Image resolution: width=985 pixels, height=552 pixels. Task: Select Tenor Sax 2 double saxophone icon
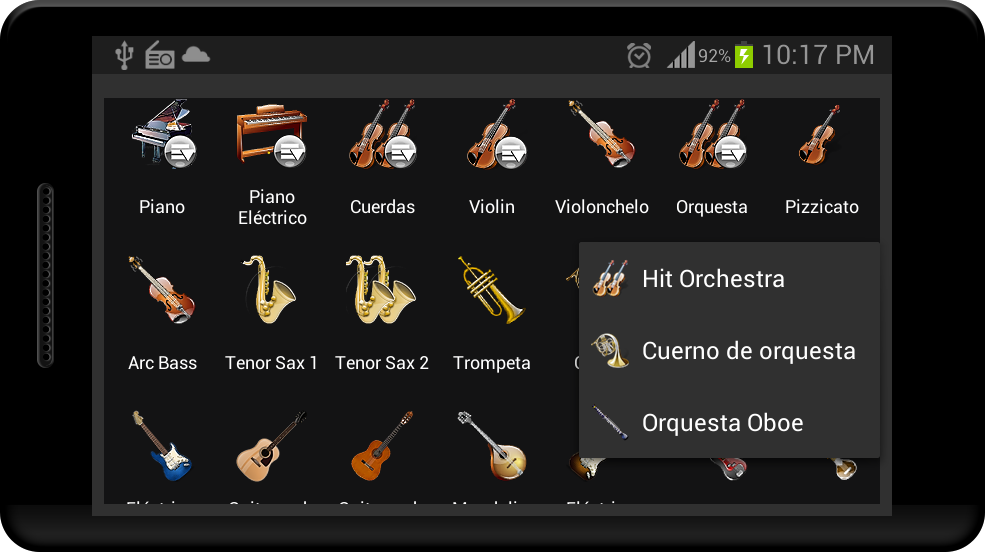381,289
